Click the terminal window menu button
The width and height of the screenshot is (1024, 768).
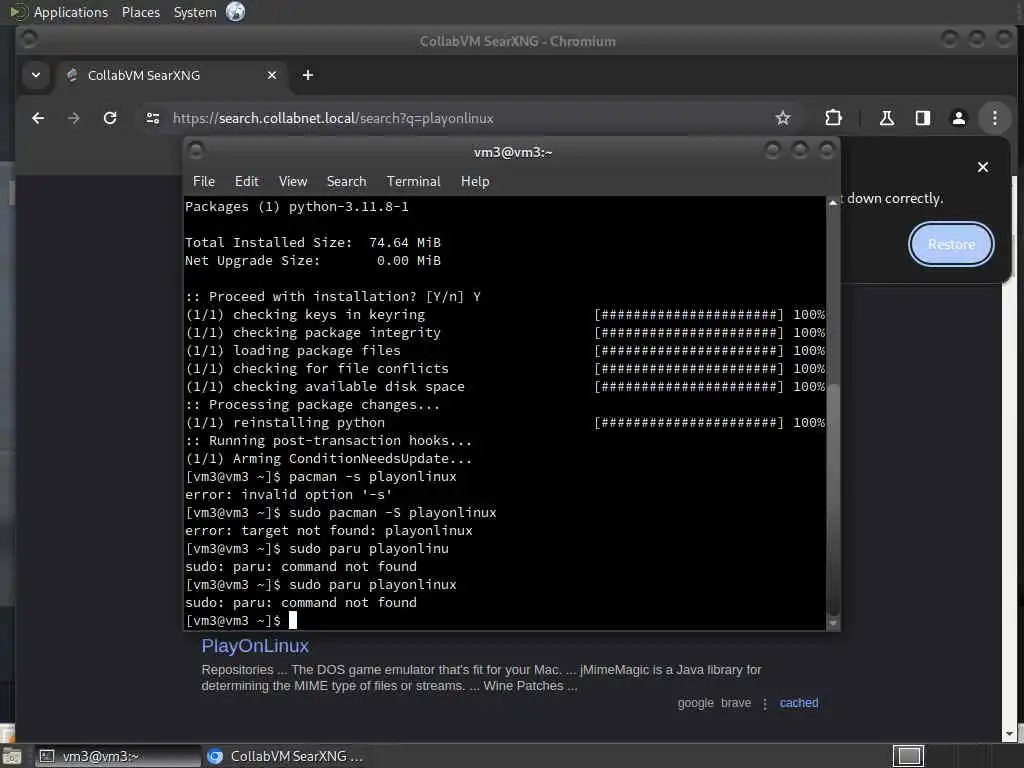point(196,152)
